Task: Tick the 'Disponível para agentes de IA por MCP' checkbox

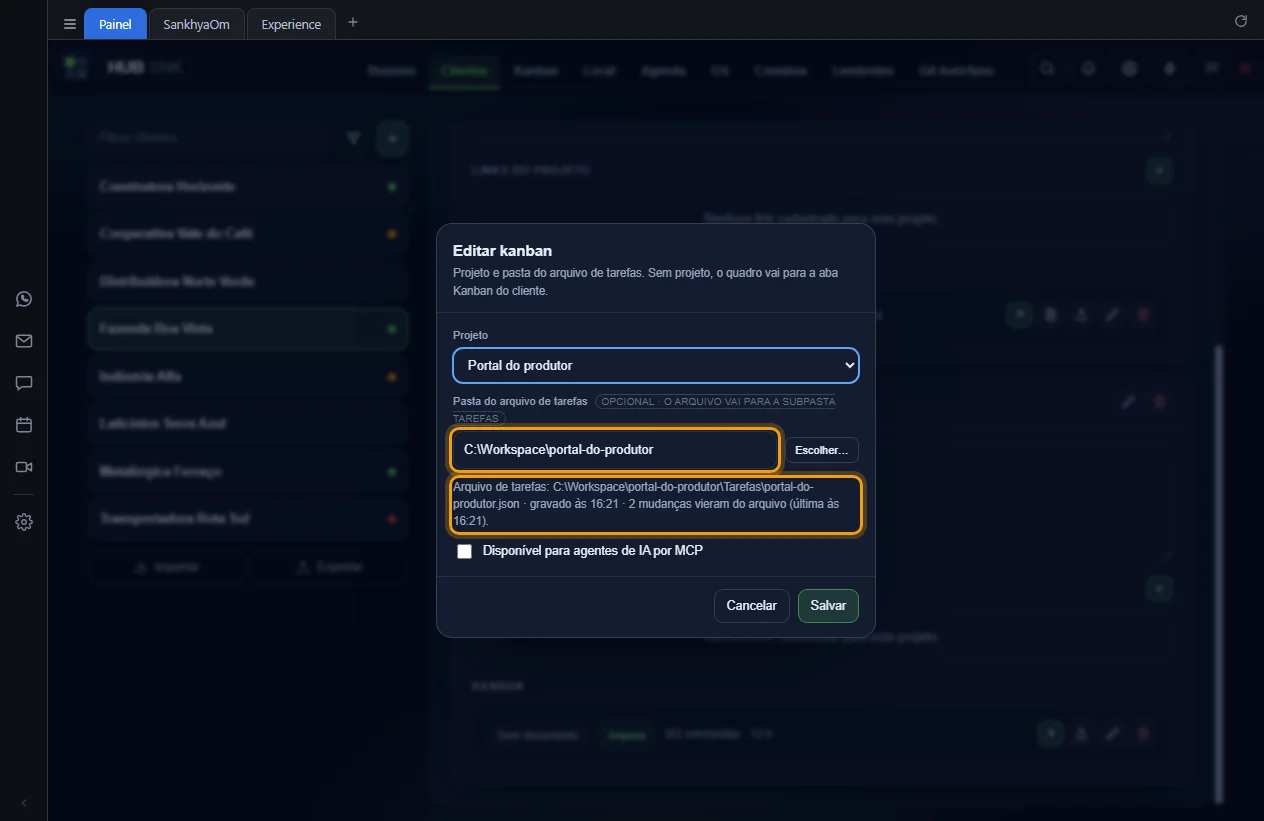Action: [464, 551]
